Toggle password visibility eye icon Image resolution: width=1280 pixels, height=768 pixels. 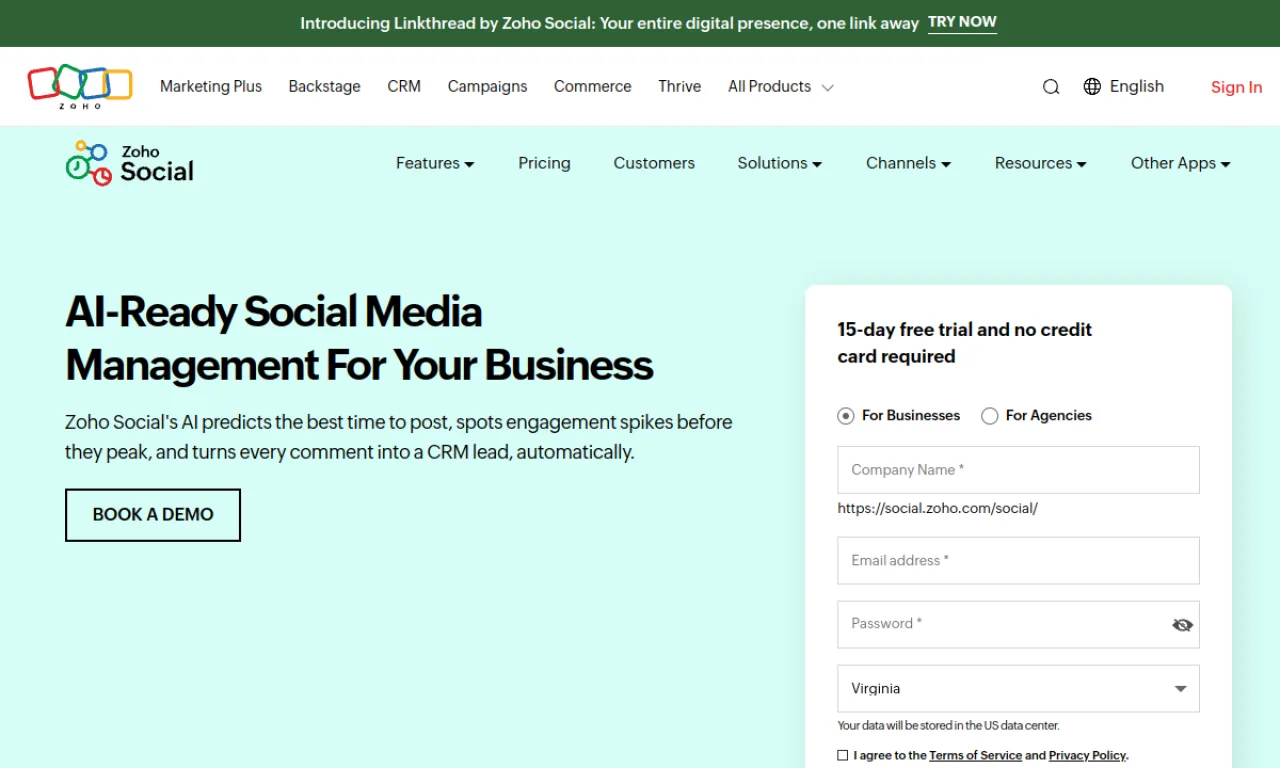click(x=1183, y=625)
